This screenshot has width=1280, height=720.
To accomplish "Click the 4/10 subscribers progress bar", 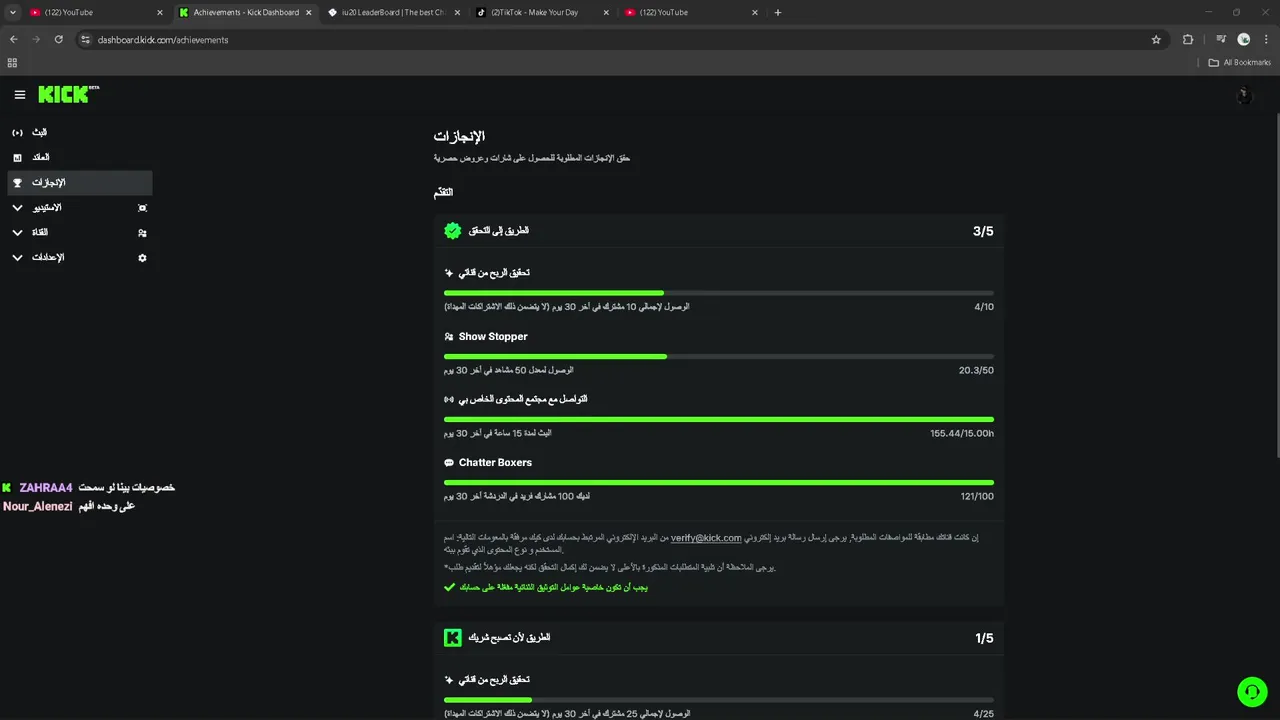I will [x=719, y=293].
